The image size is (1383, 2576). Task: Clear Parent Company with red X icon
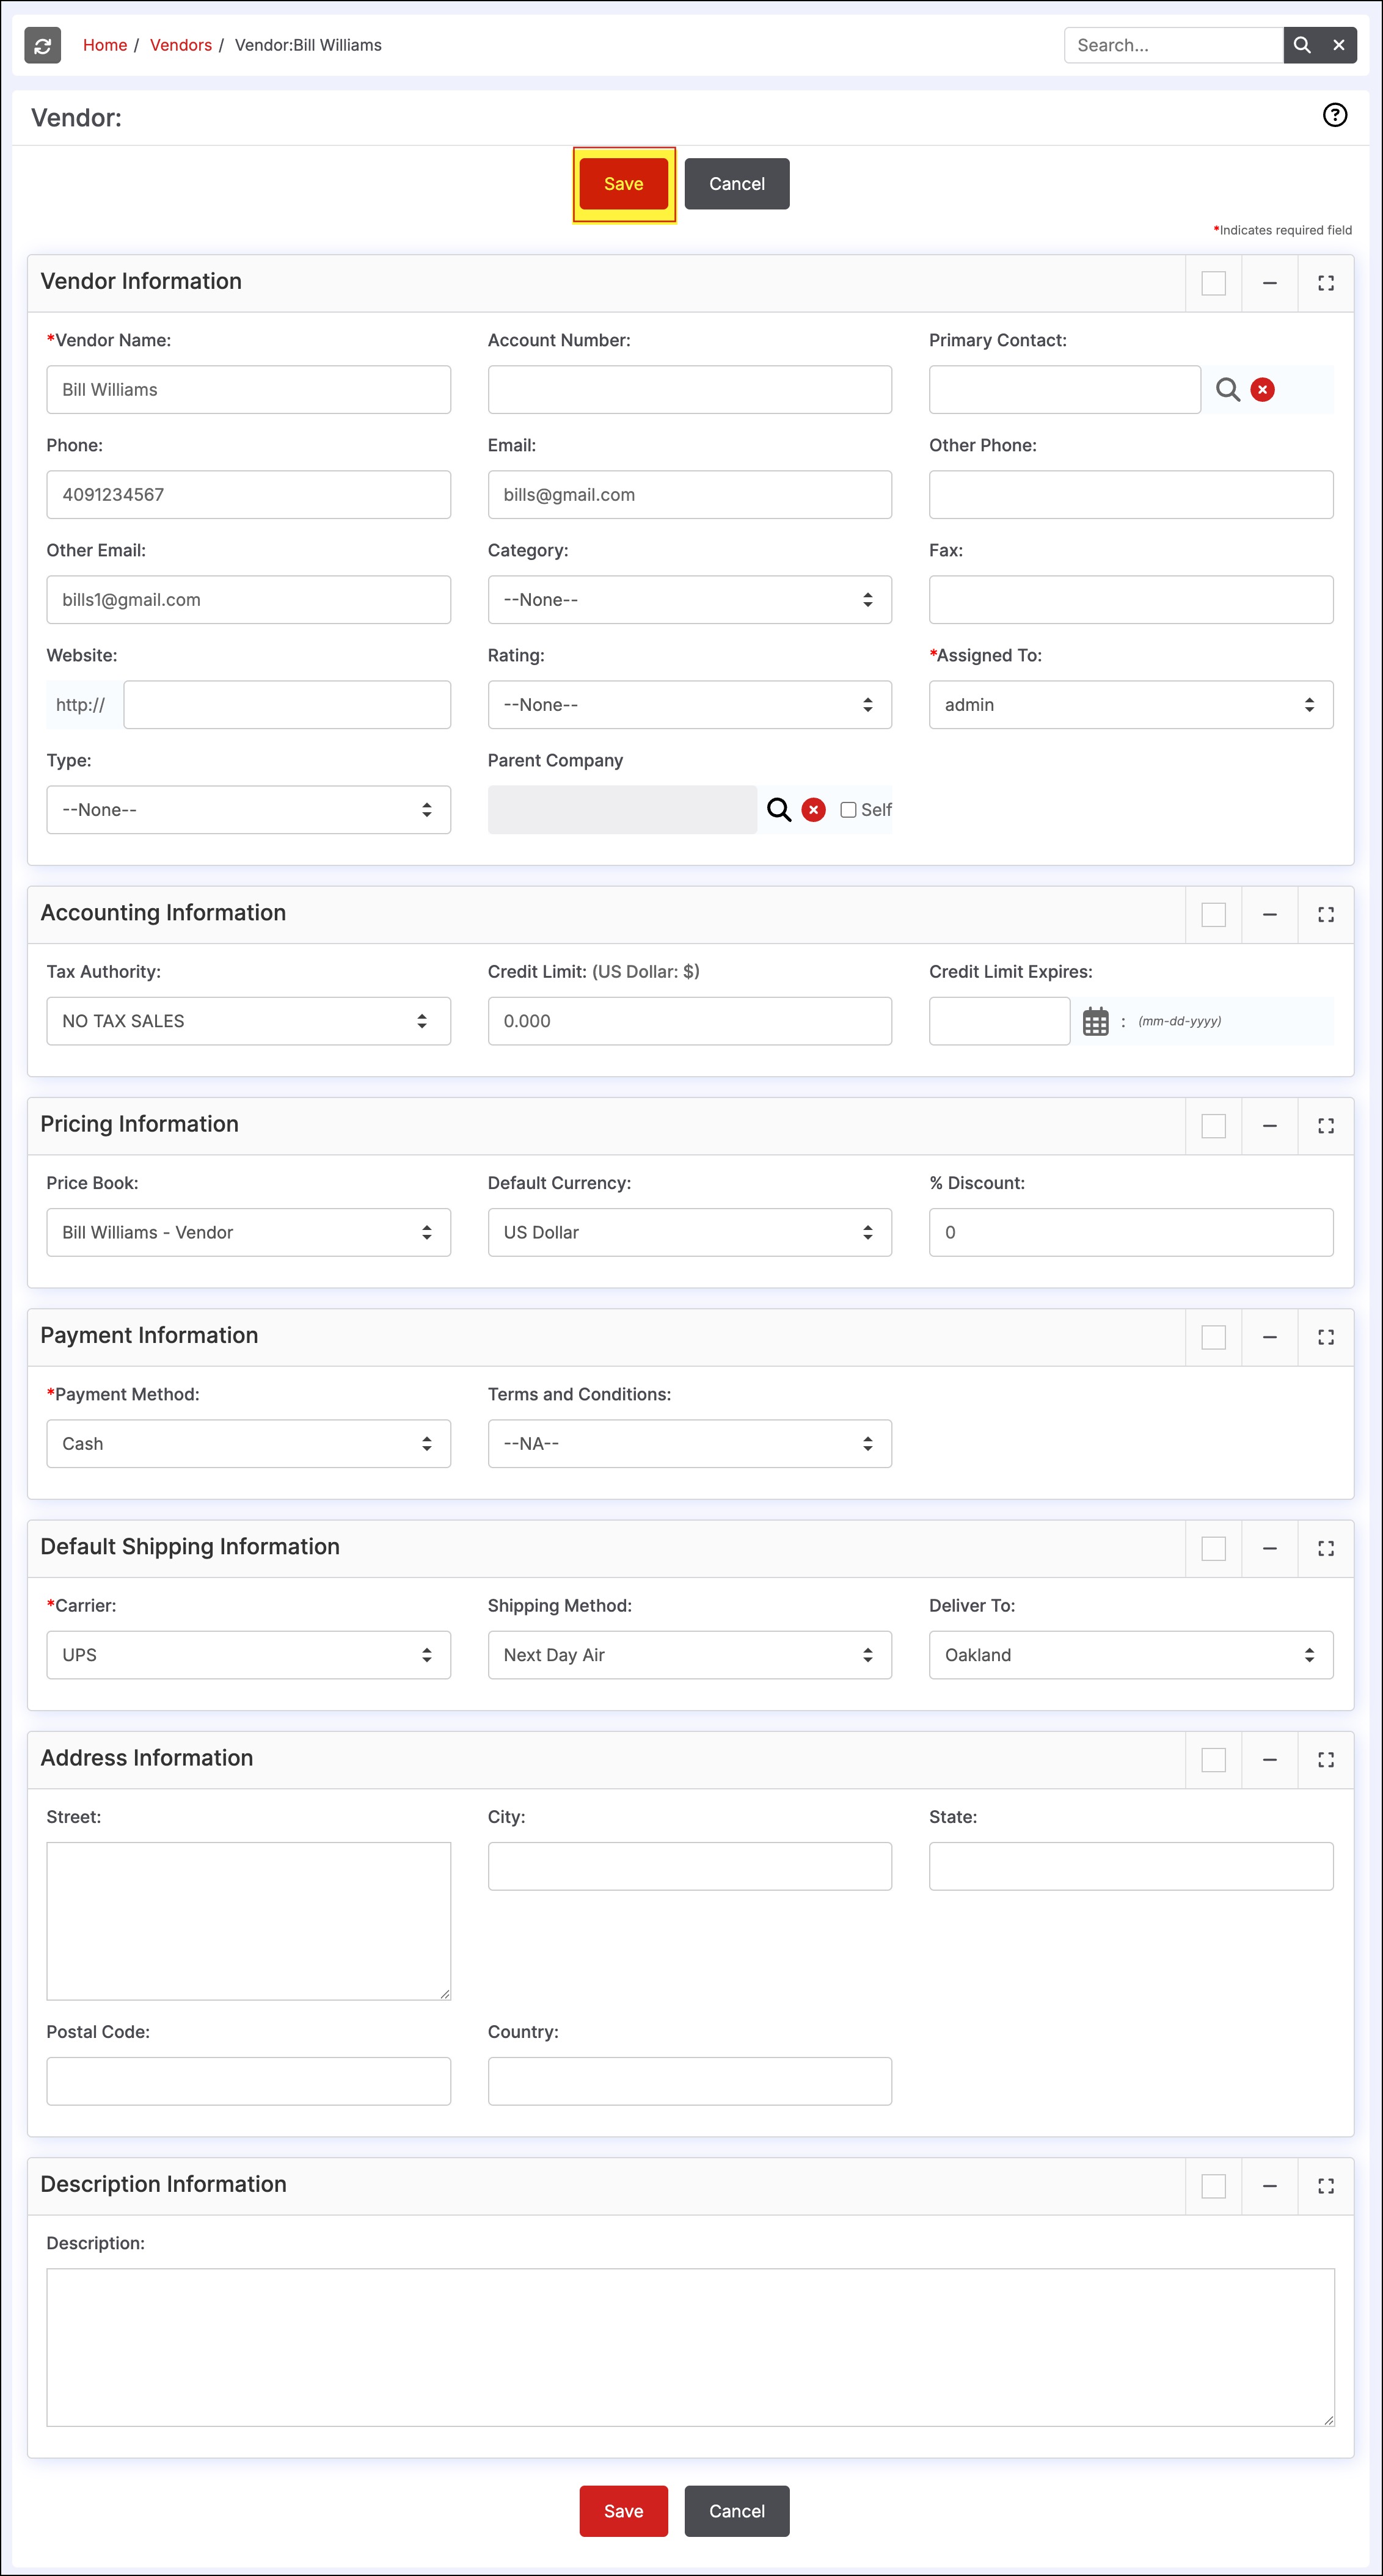[x=813, y=810]
